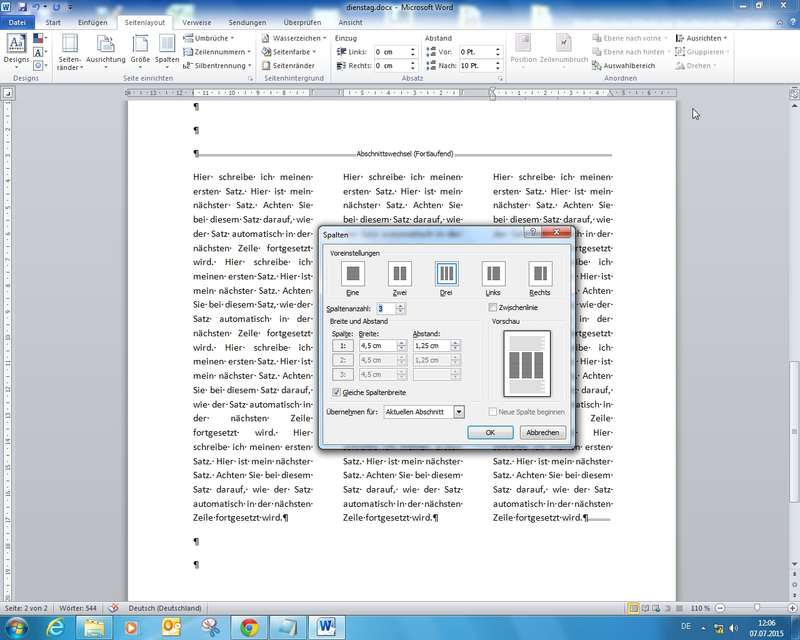Enable the Zwischenlinie checkbox

pos(493,308)
